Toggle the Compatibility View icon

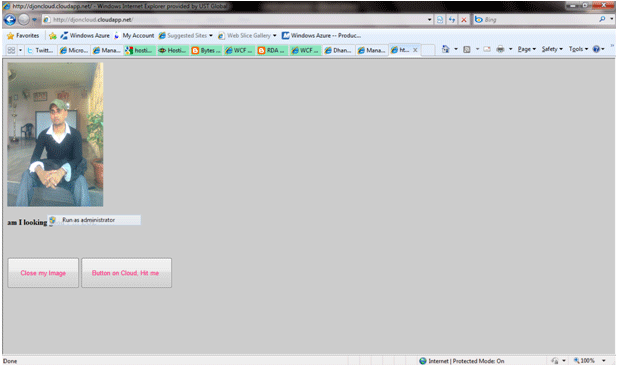point(440,19)
